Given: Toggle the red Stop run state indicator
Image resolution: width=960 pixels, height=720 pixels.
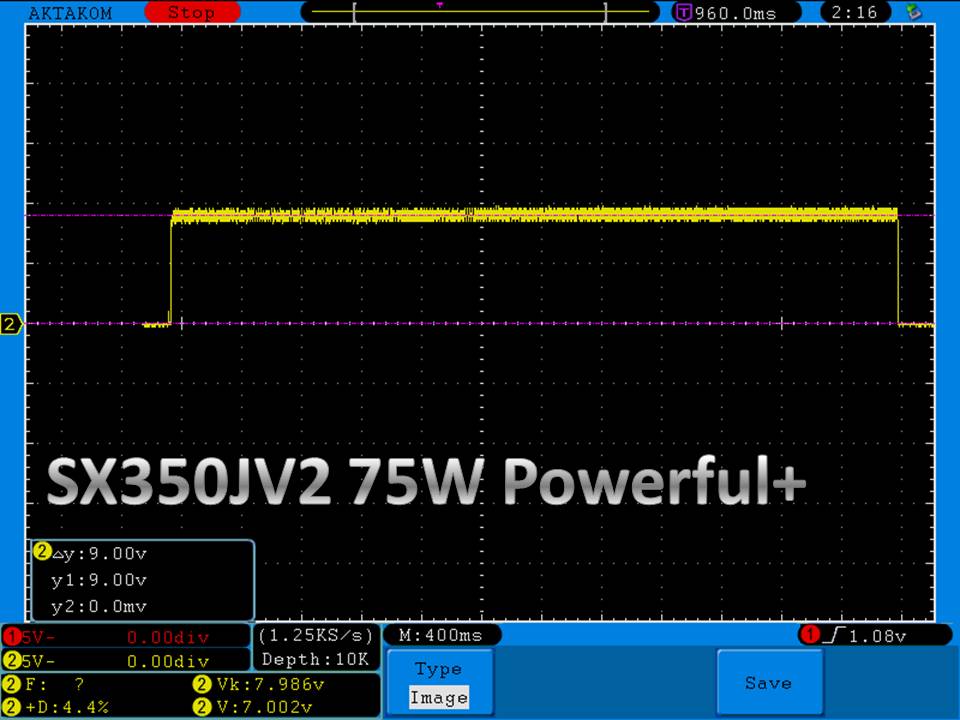Looking at the screenshot, I should pyautogui.click(x=190, y=13).
